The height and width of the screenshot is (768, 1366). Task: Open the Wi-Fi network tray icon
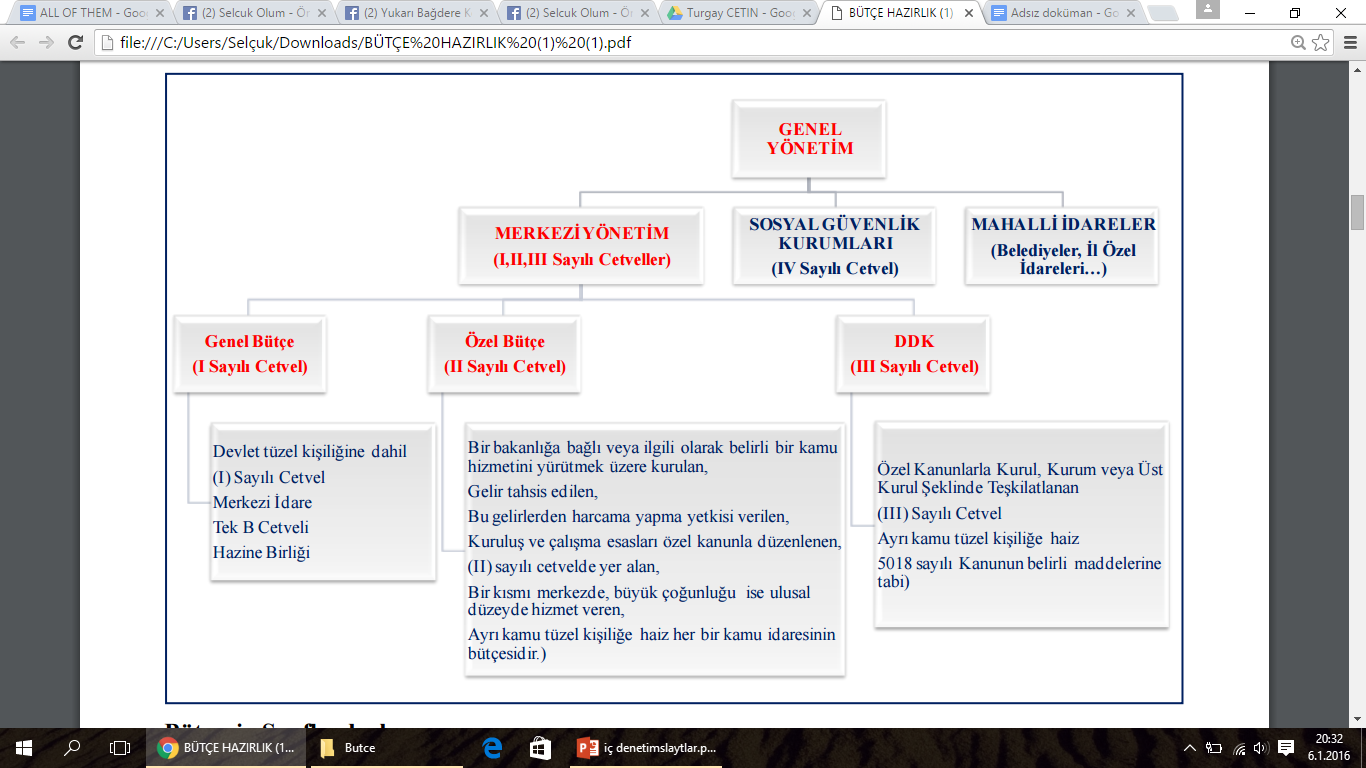click(x=1239, y=748)
